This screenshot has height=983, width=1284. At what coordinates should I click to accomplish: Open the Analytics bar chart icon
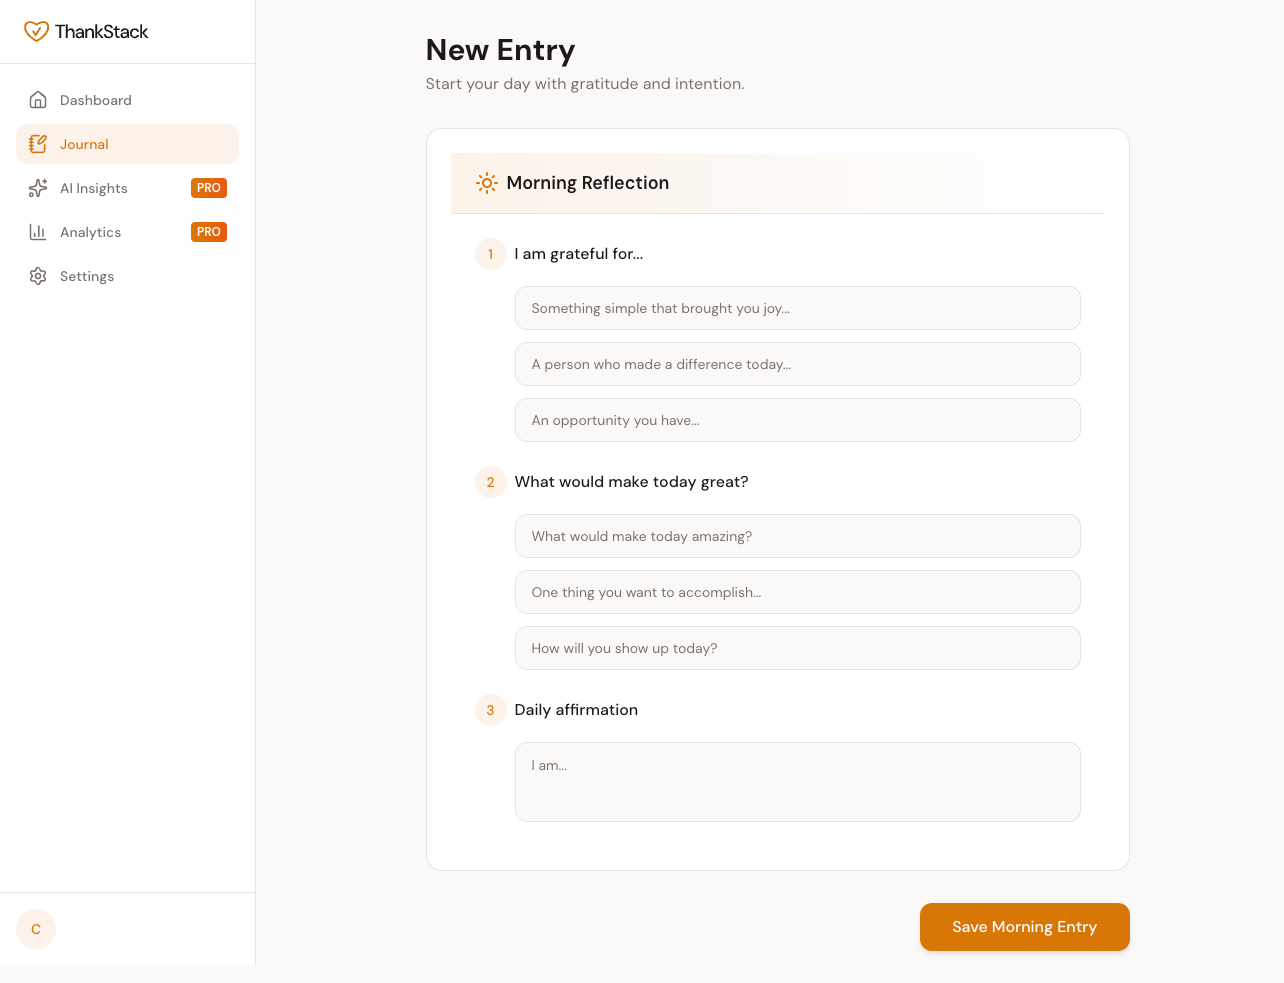(37, 231)
